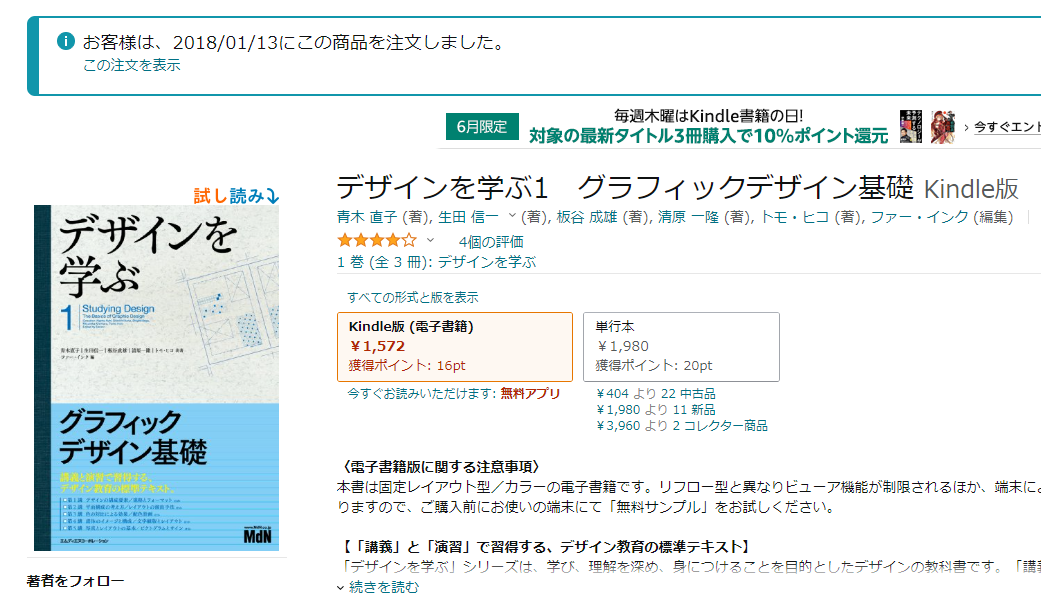This screenshot has height=597, width=1041.
Task: Click the 獲得ポイント: 20pt text
Action: pyautogui.click(x=654, y=365)
